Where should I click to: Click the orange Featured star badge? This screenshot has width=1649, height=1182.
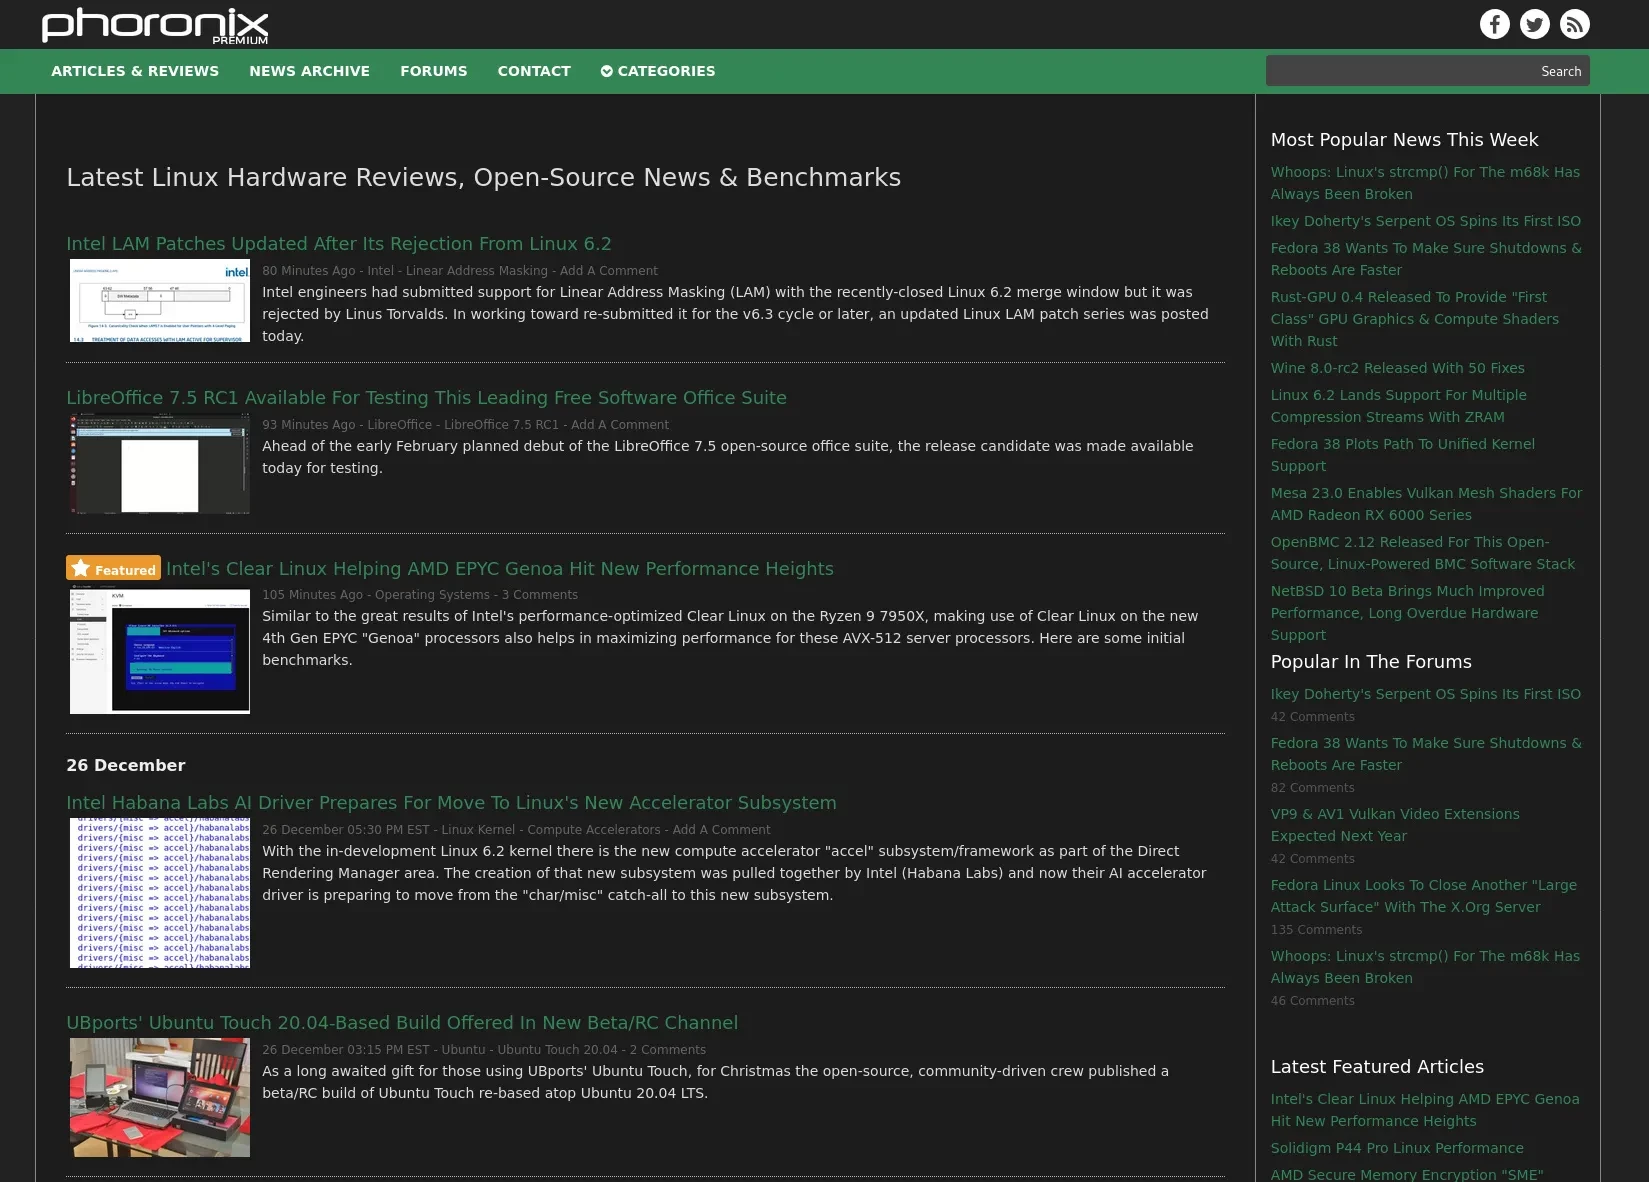[113, 568]
